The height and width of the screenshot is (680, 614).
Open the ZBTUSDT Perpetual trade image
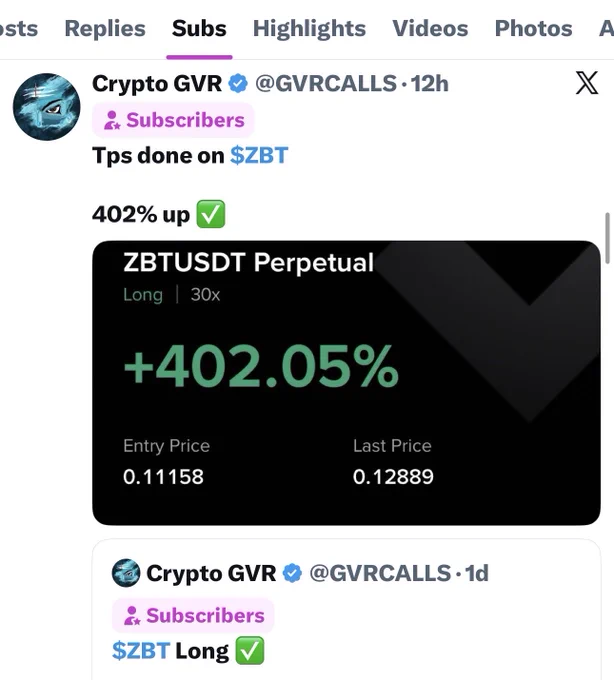pyautogui.click(x=346, y=382)
